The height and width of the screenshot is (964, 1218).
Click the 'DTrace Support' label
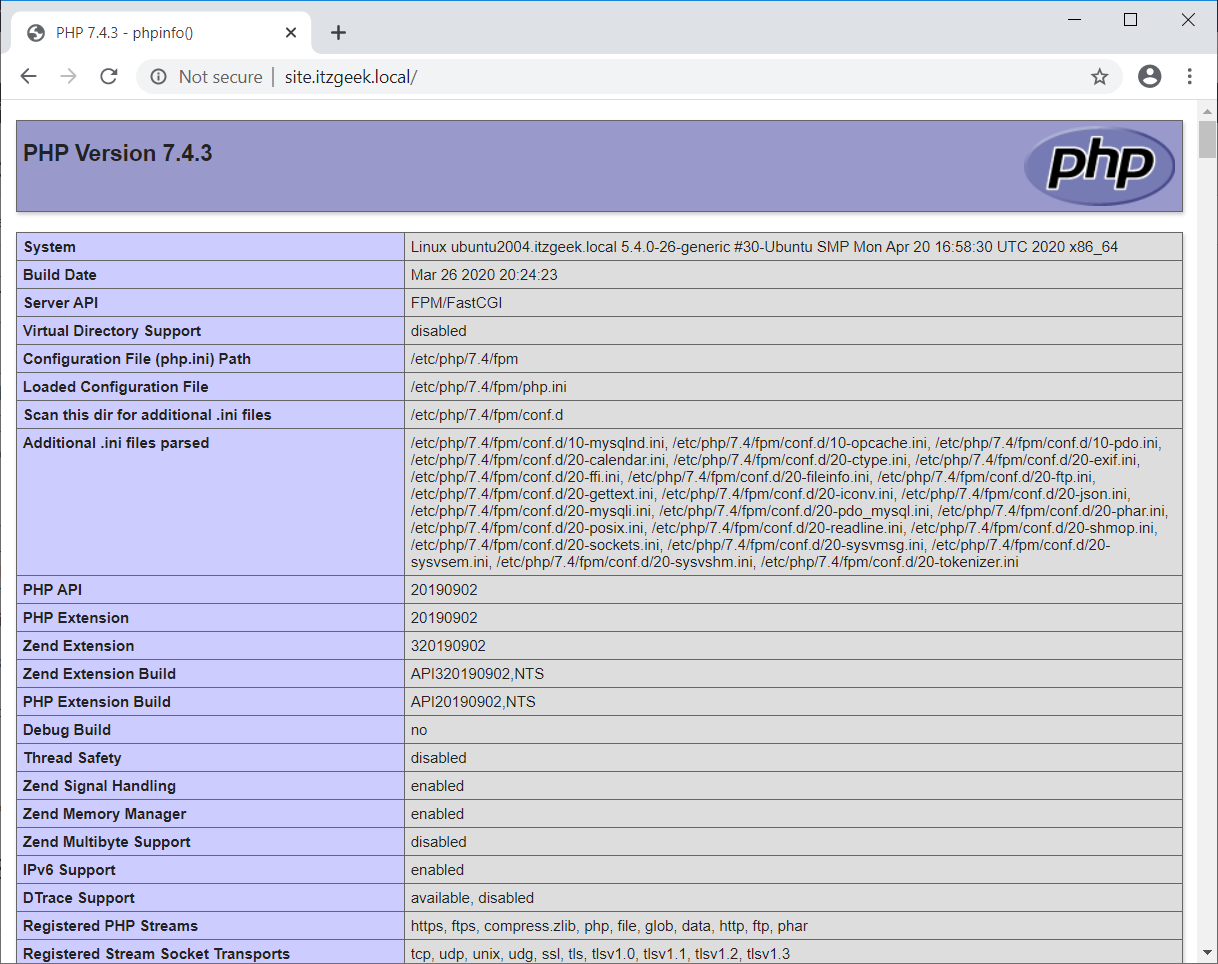(x=79, y=898)
